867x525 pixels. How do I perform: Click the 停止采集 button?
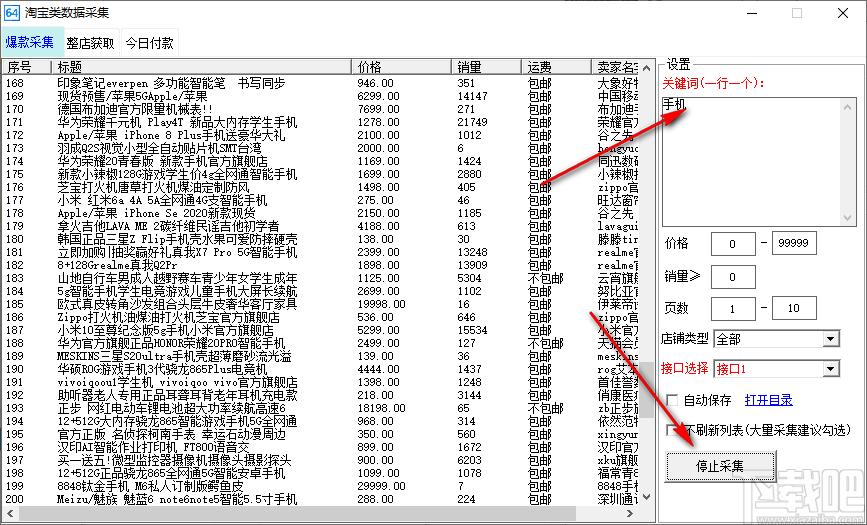pos(720,466)
